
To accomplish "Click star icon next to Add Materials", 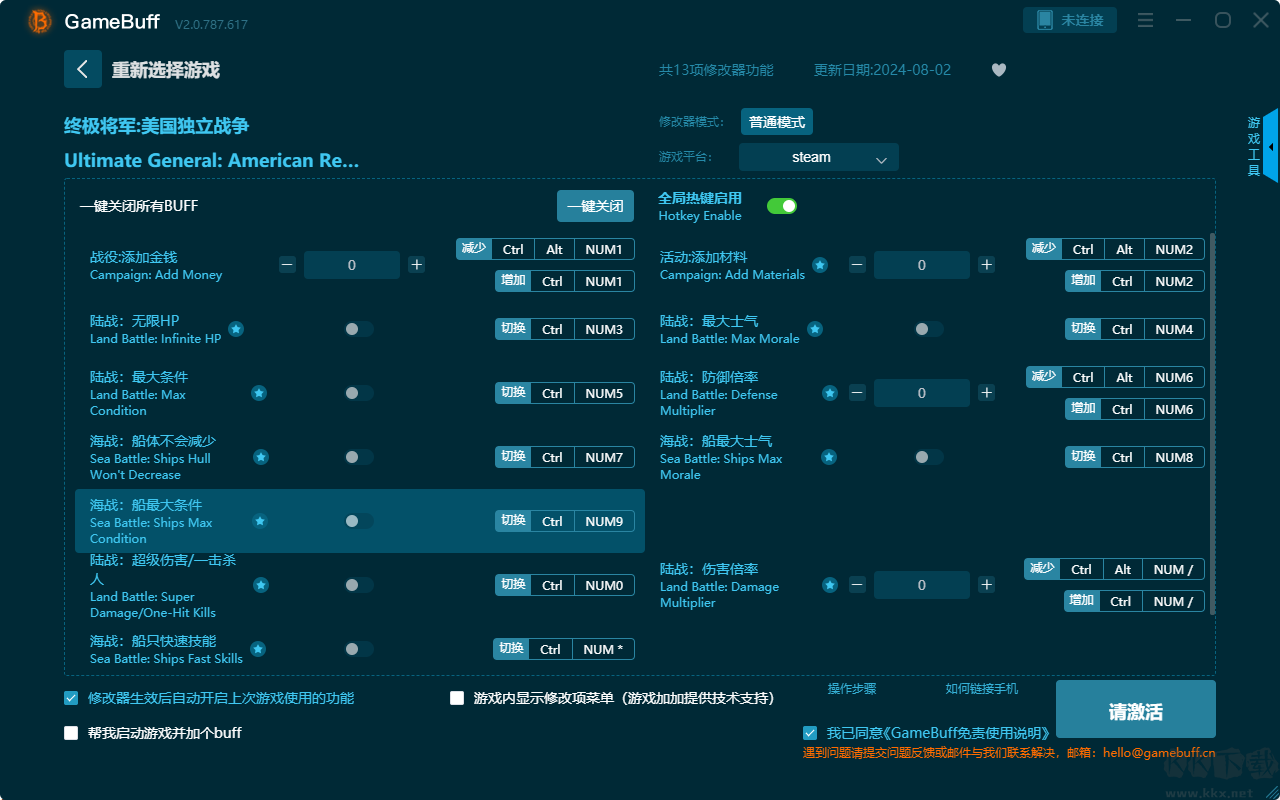I will 820,265.
